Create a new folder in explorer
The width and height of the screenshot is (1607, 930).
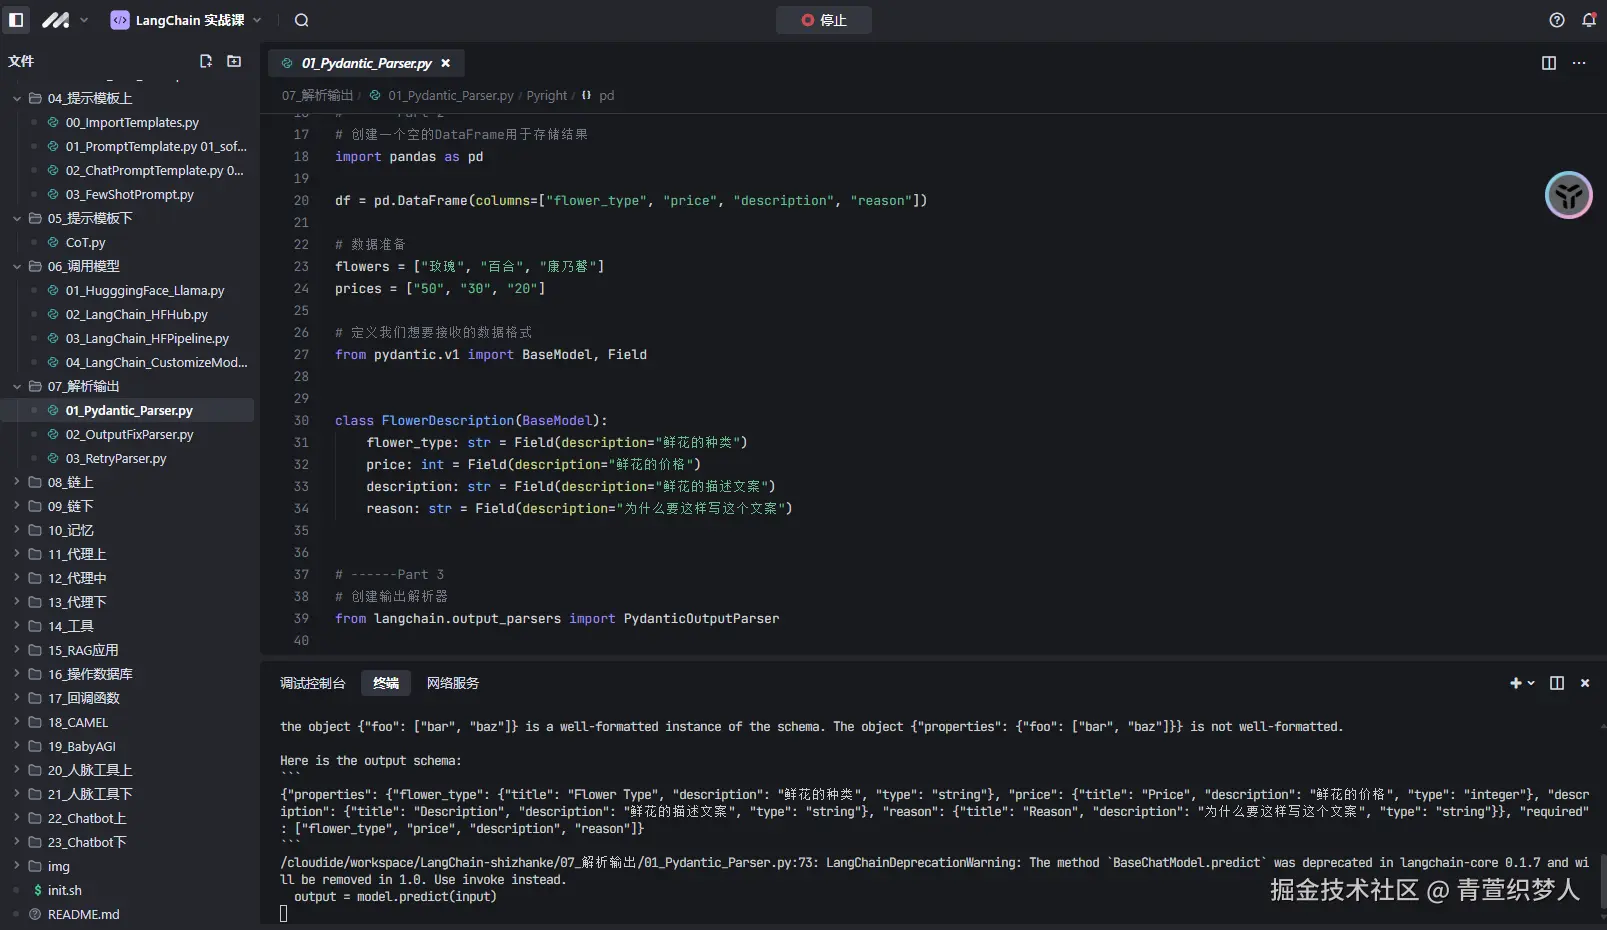234,61
